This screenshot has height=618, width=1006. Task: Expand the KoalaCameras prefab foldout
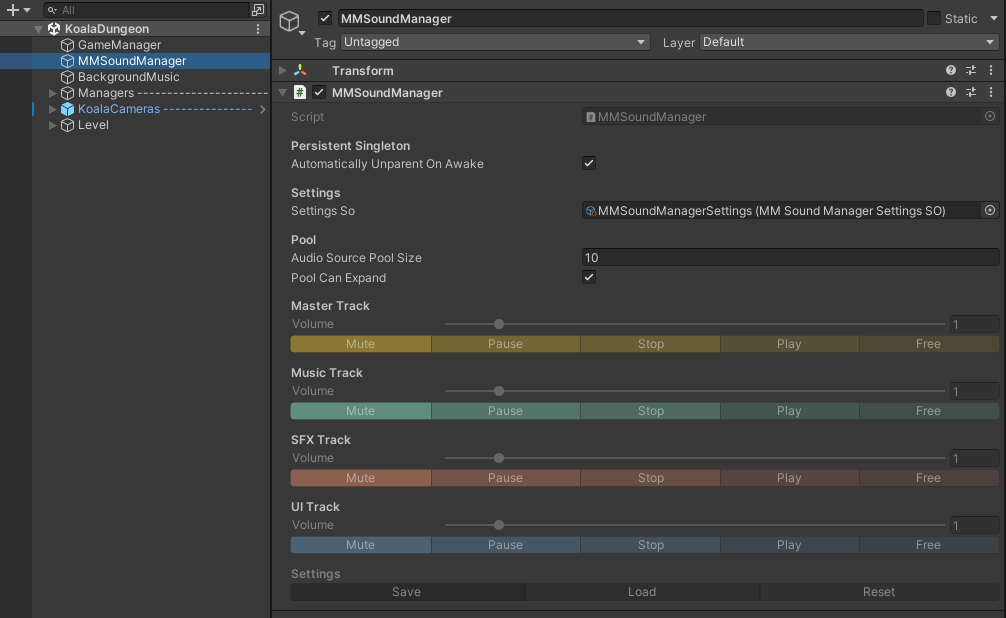(x=53, y=109)
